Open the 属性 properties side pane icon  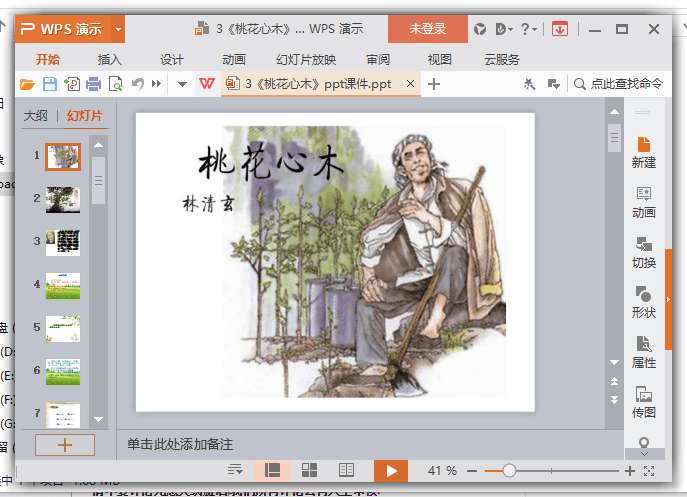(x=644, y=353)
